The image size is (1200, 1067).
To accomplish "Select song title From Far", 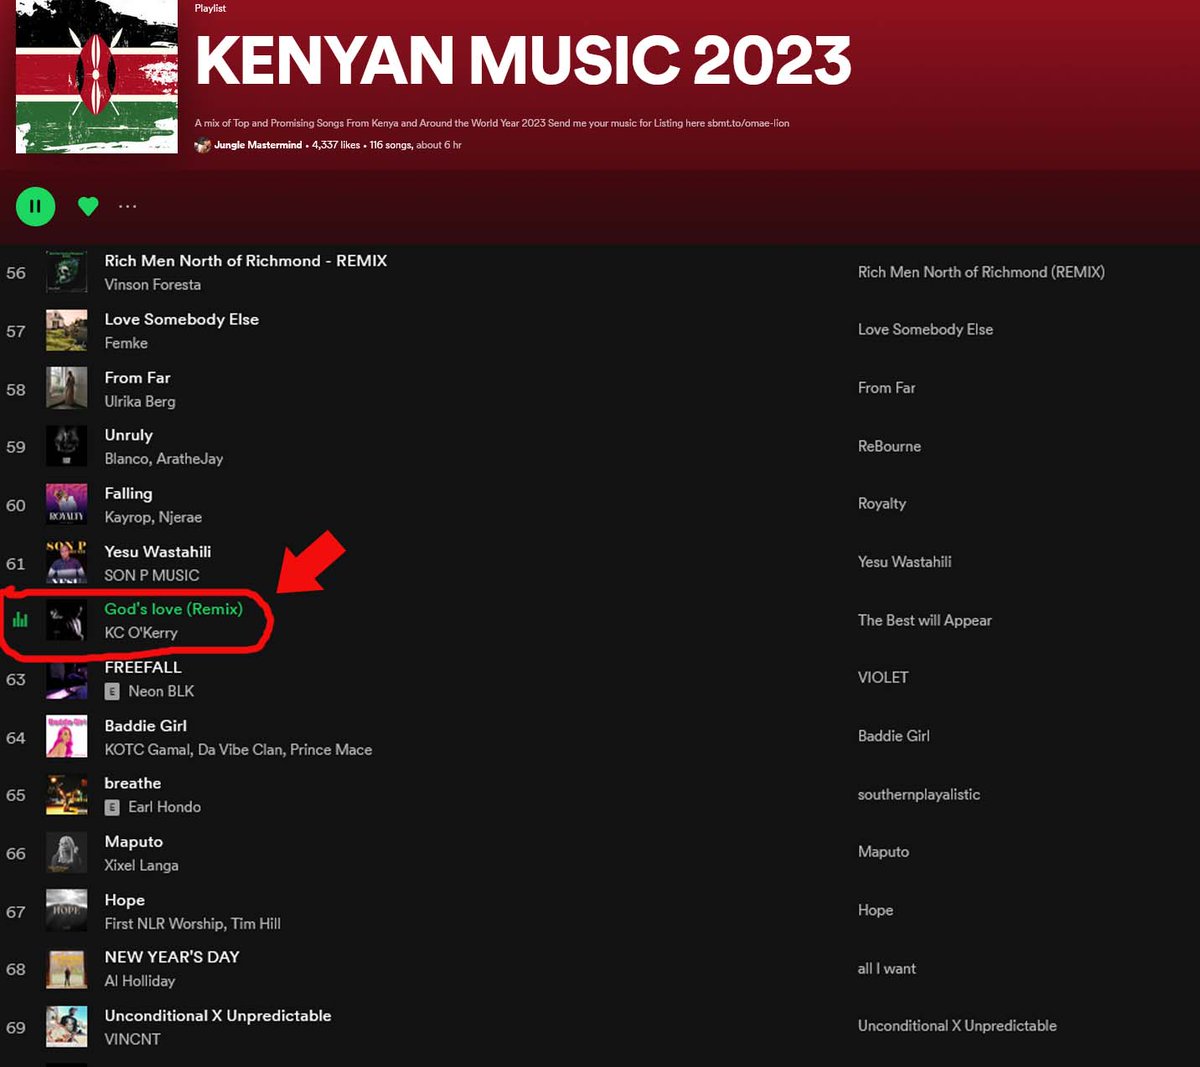I will [x=138, y=377].
